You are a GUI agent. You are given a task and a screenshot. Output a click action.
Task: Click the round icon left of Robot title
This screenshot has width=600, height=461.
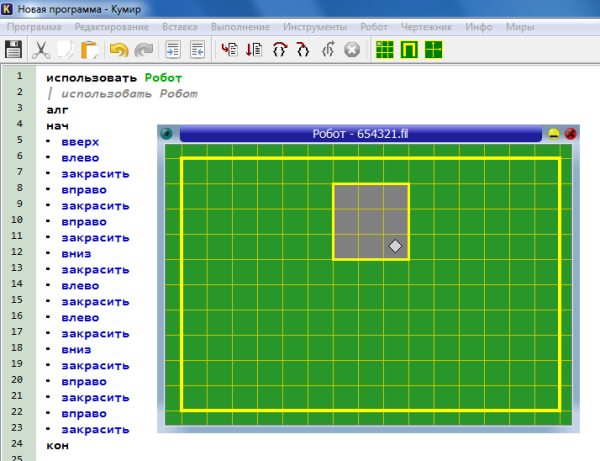[167, 134]
